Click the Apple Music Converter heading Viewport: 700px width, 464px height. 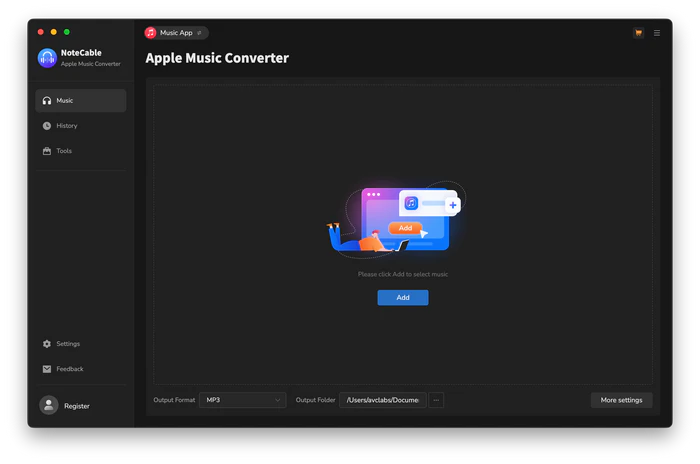217,58
